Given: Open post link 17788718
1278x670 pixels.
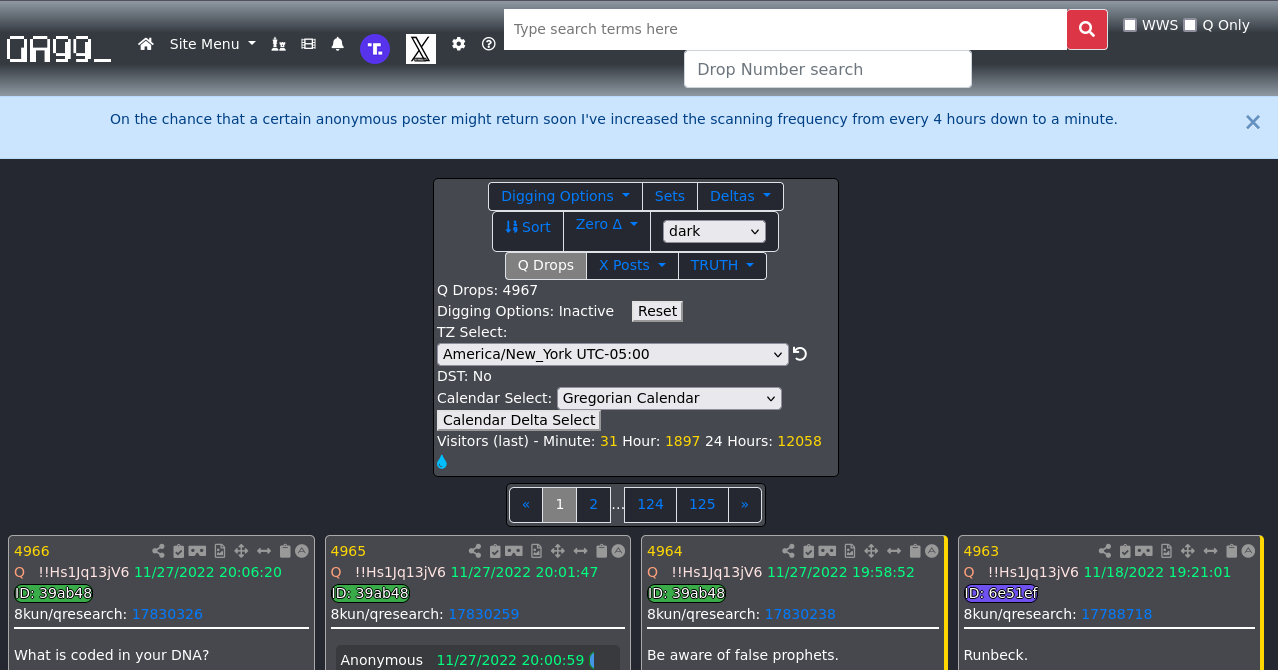Looking at the screenshot, I should (x=1116, y=614).
